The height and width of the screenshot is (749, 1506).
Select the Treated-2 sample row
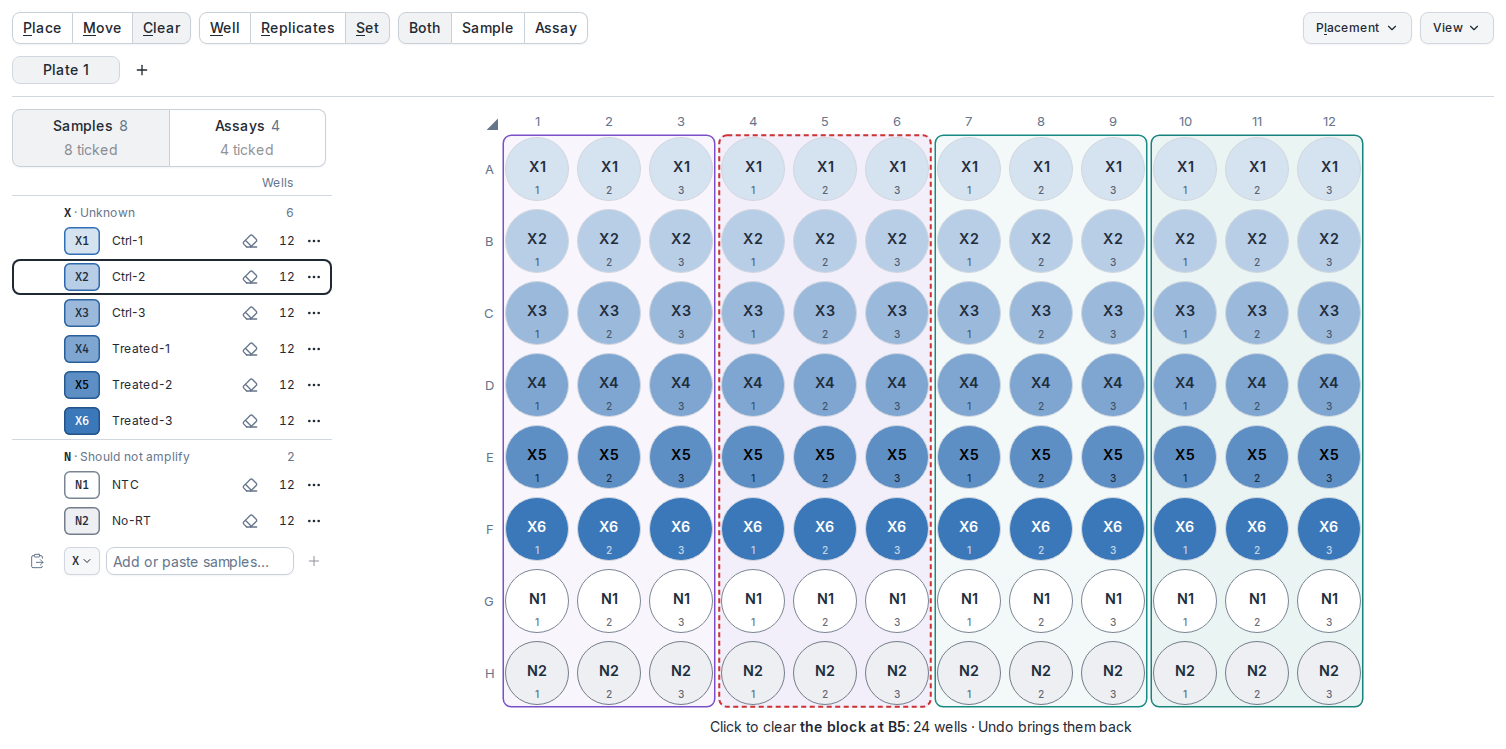pyautogui.click(x=172, y=385)
